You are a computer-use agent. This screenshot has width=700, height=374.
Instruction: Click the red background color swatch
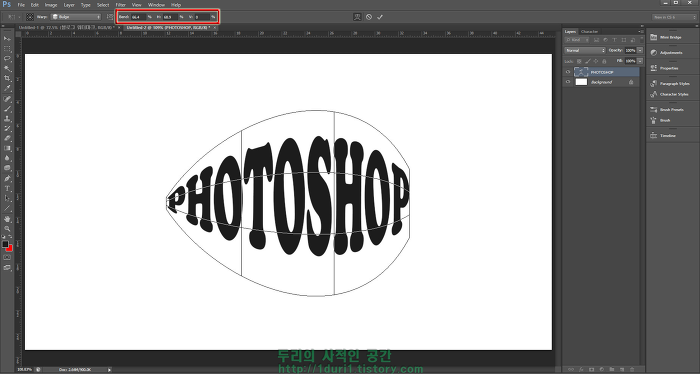click(x=9, y=249)
